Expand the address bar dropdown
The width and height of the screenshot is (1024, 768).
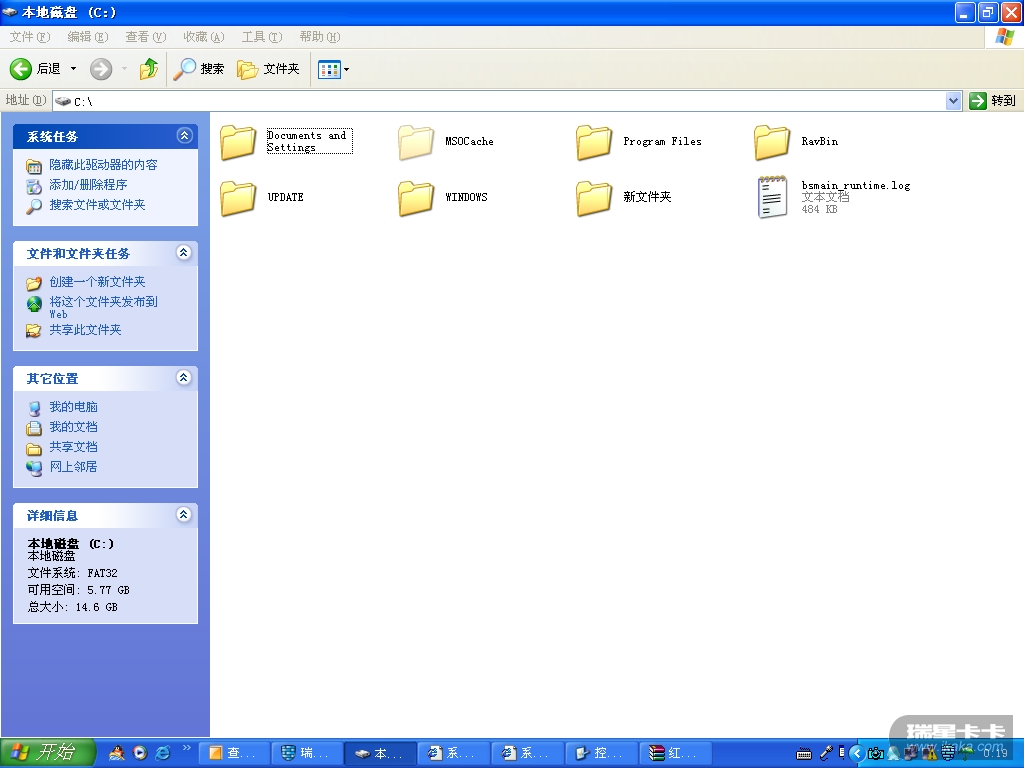click(953, 101)
